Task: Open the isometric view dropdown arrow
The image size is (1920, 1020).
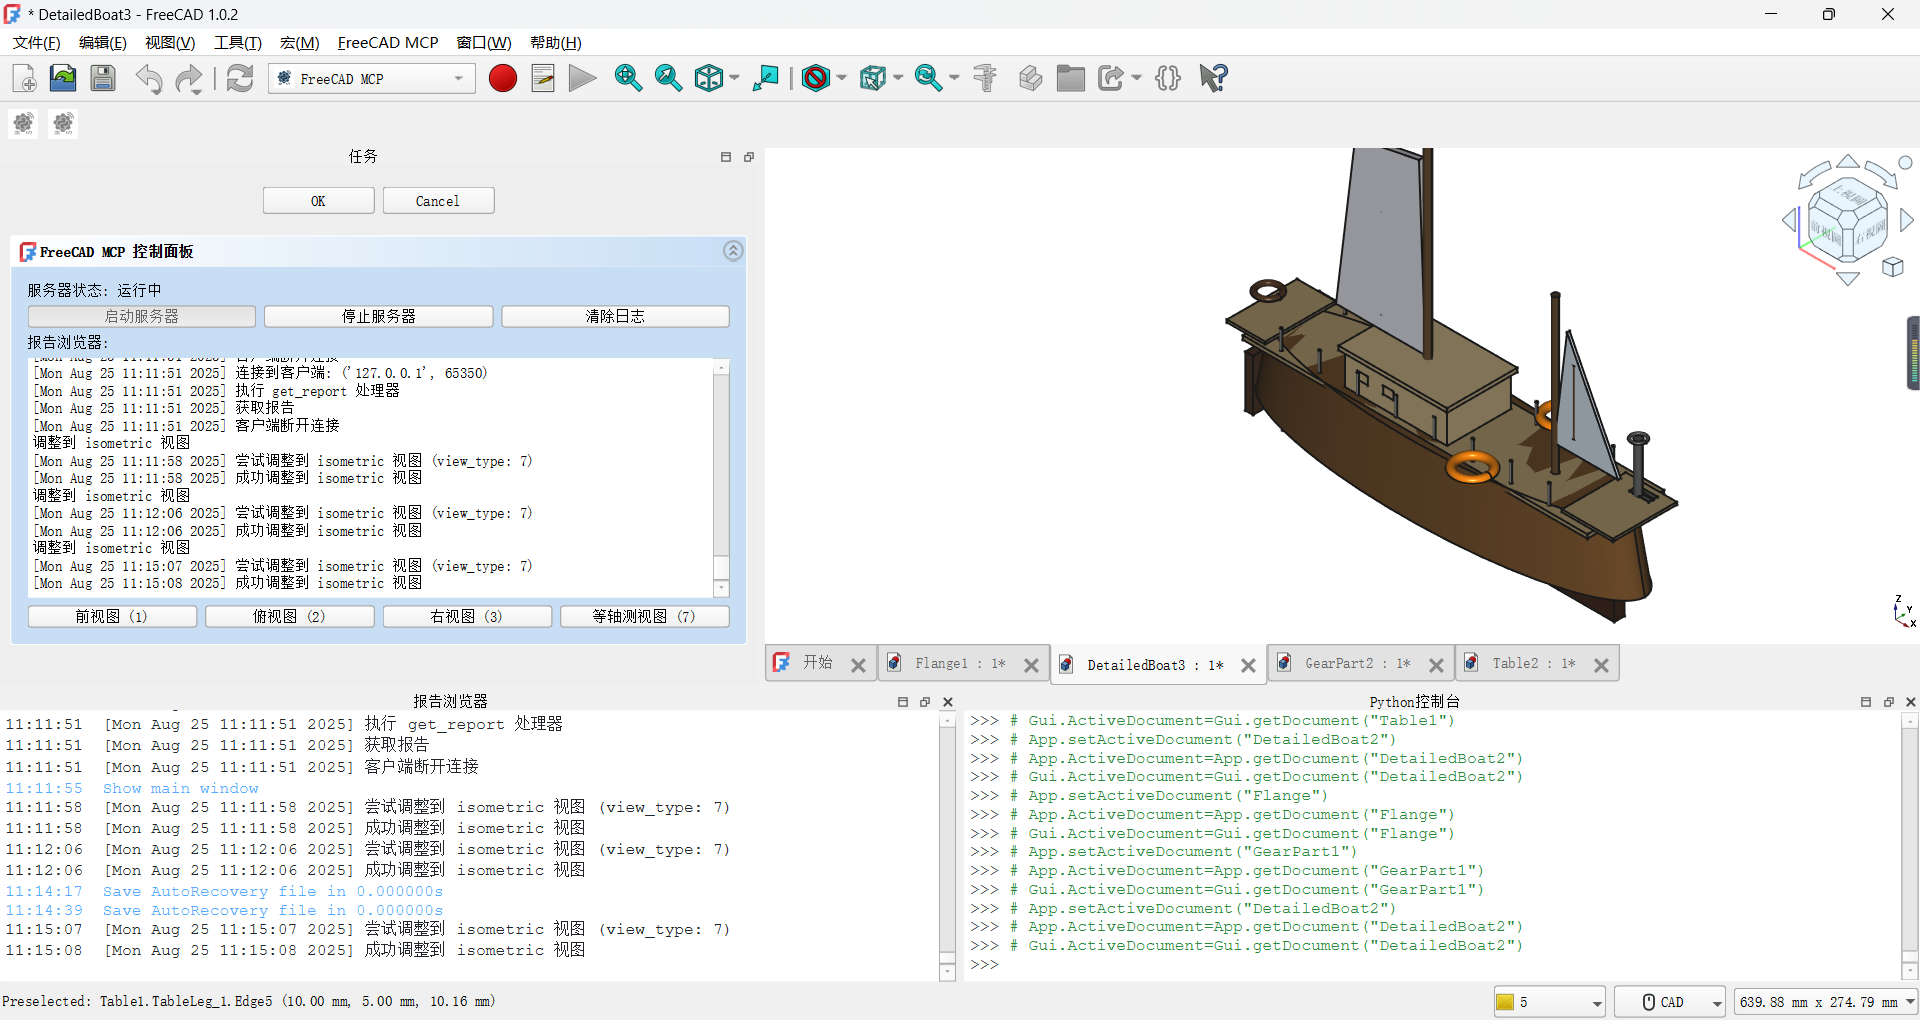Action: point(733,78)
